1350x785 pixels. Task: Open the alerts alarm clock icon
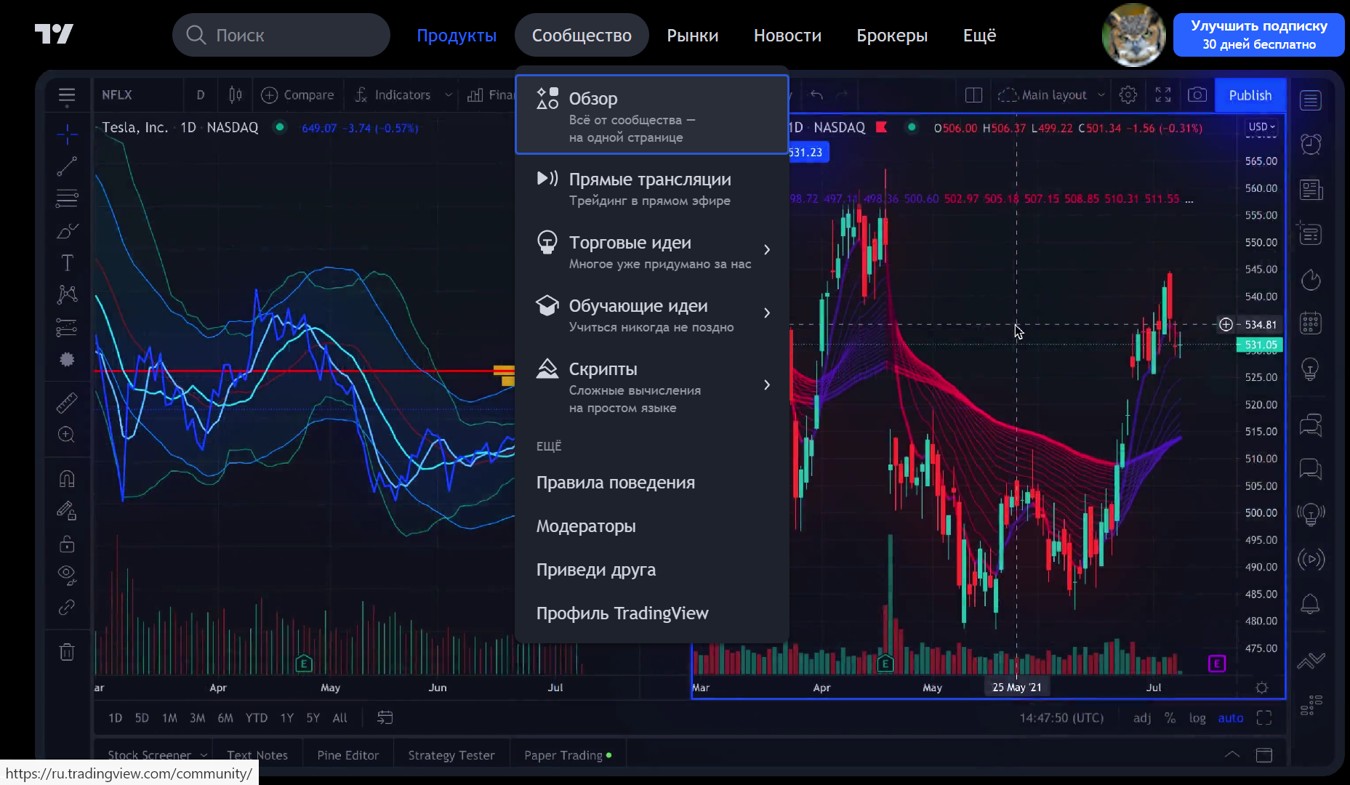pos(1311,144)
